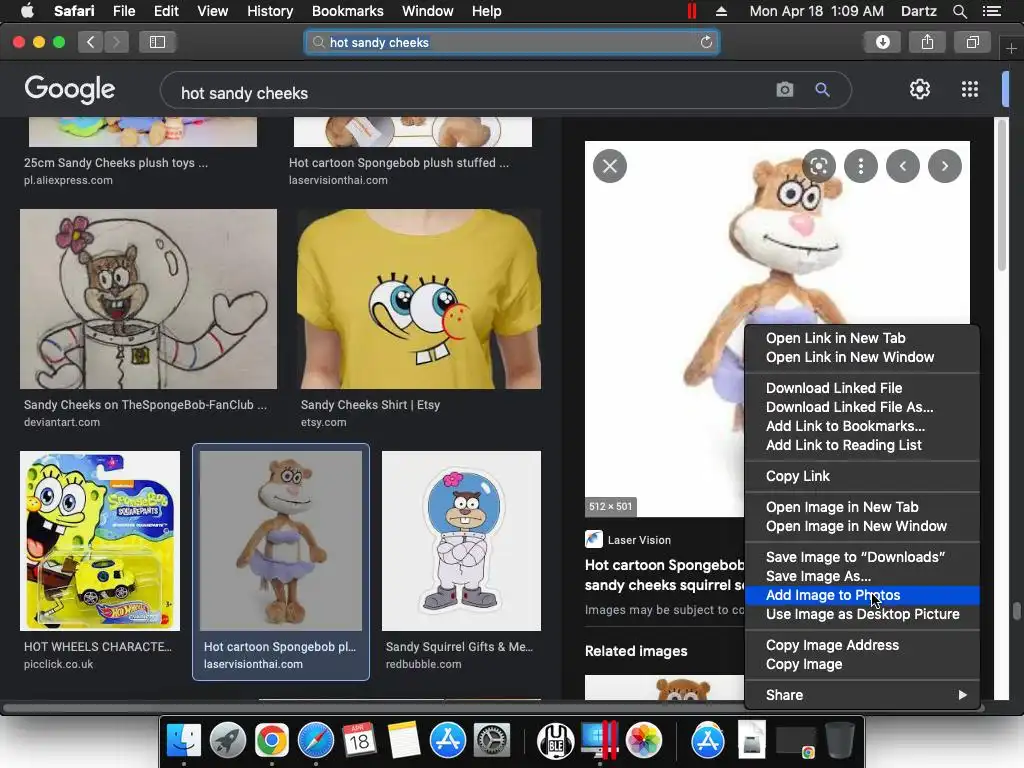Click the deviantart.com source text
The height and width of the screenshot is (768, 1024).
pos(62,422)
